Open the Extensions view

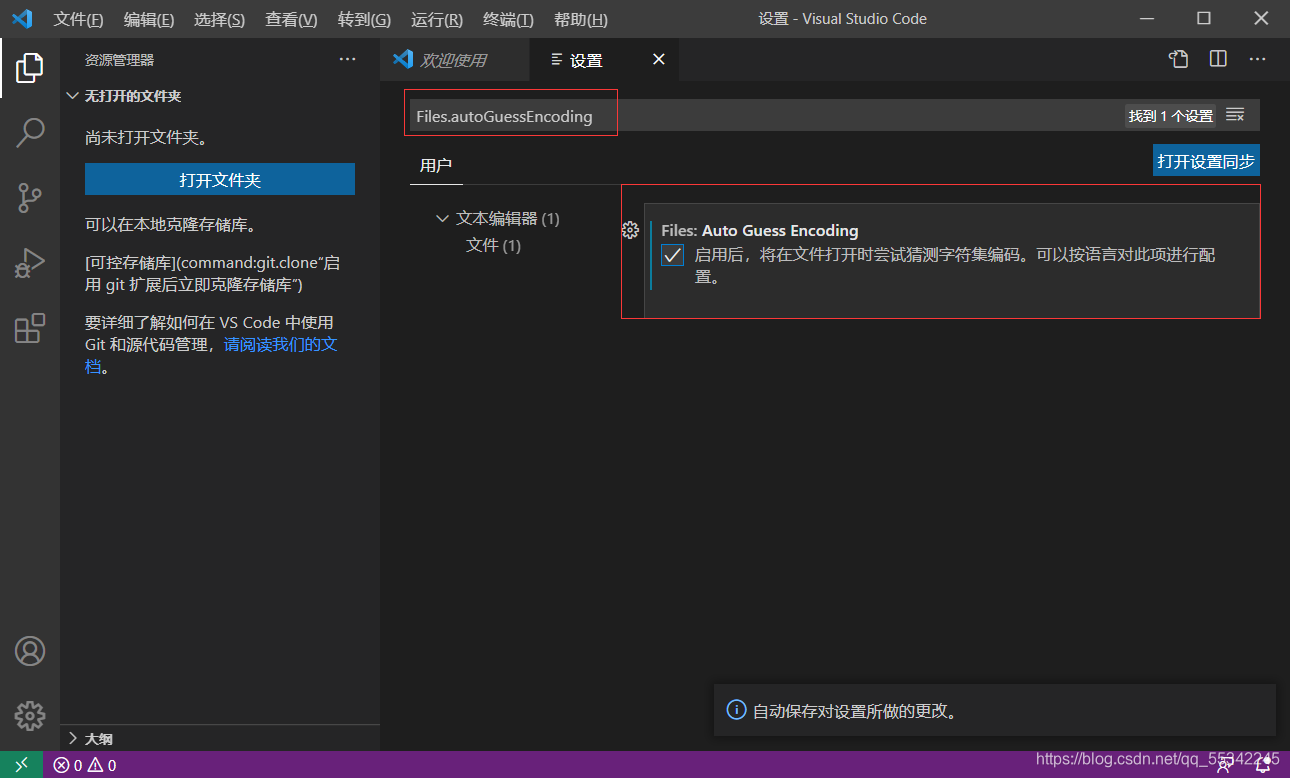pos(30,328)
